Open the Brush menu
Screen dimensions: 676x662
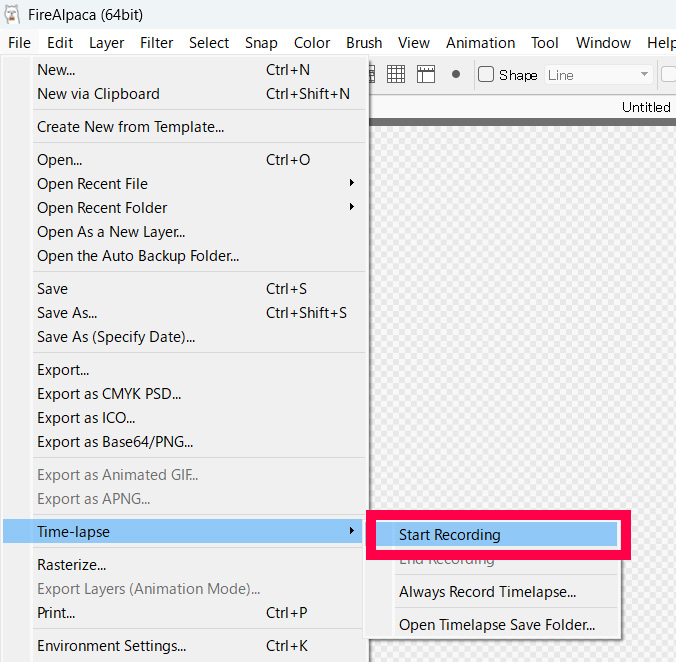[364, 43]
